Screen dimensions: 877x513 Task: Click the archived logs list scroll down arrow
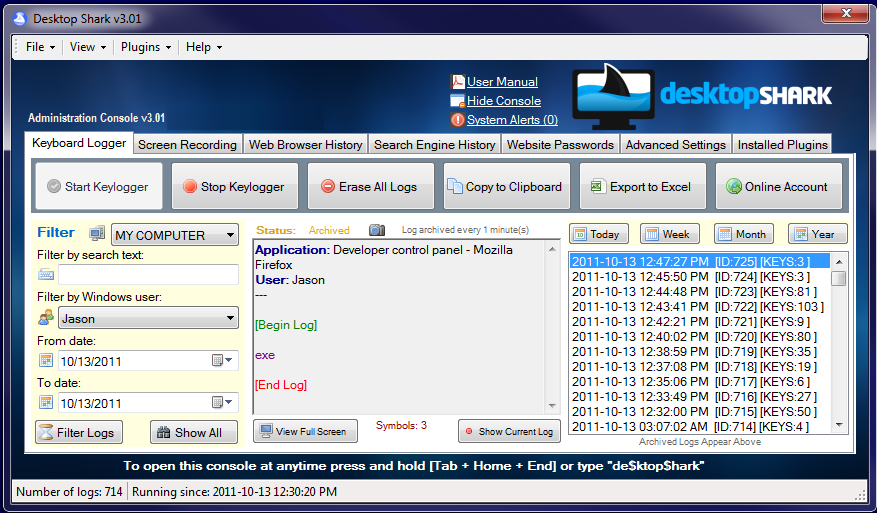tap(838, 425)
